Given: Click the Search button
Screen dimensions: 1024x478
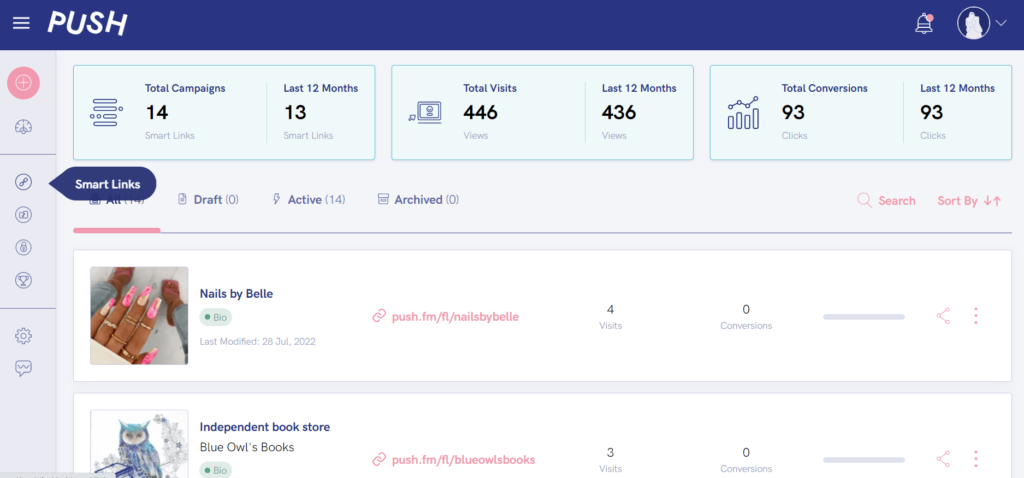Looking at the screenshot, I should (x=886, y=201).
